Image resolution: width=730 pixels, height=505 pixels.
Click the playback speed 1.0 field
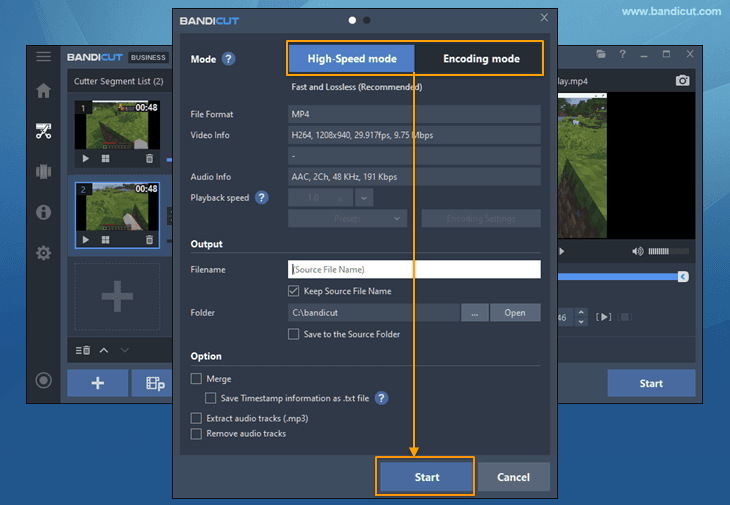coord(320,198)
